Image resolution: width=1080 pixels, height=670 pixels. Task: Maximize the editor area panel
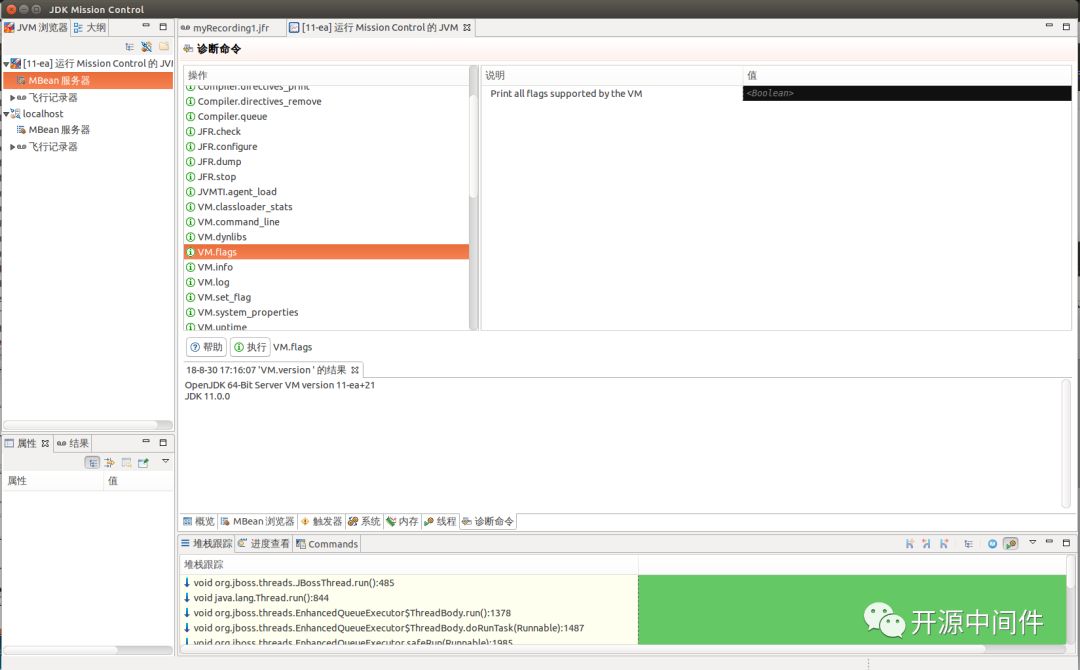point(1066,26)
